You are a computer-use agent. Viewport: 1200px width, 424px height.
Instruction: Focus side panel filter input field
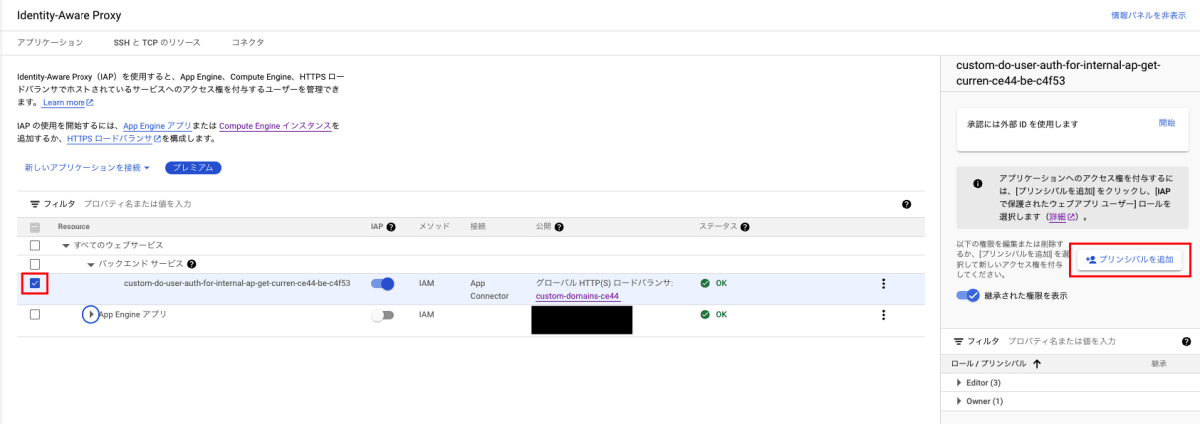coord(1090,342)
